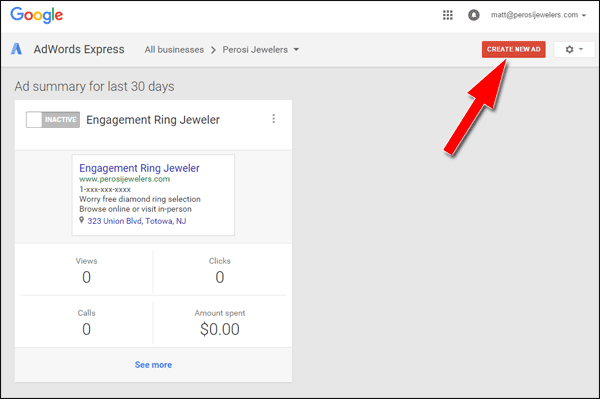Image resolution: width=600 pixels, height=399 pixels.
Task: Expand the matt@perosijewelers.com account menu
Action: point(539,15)
